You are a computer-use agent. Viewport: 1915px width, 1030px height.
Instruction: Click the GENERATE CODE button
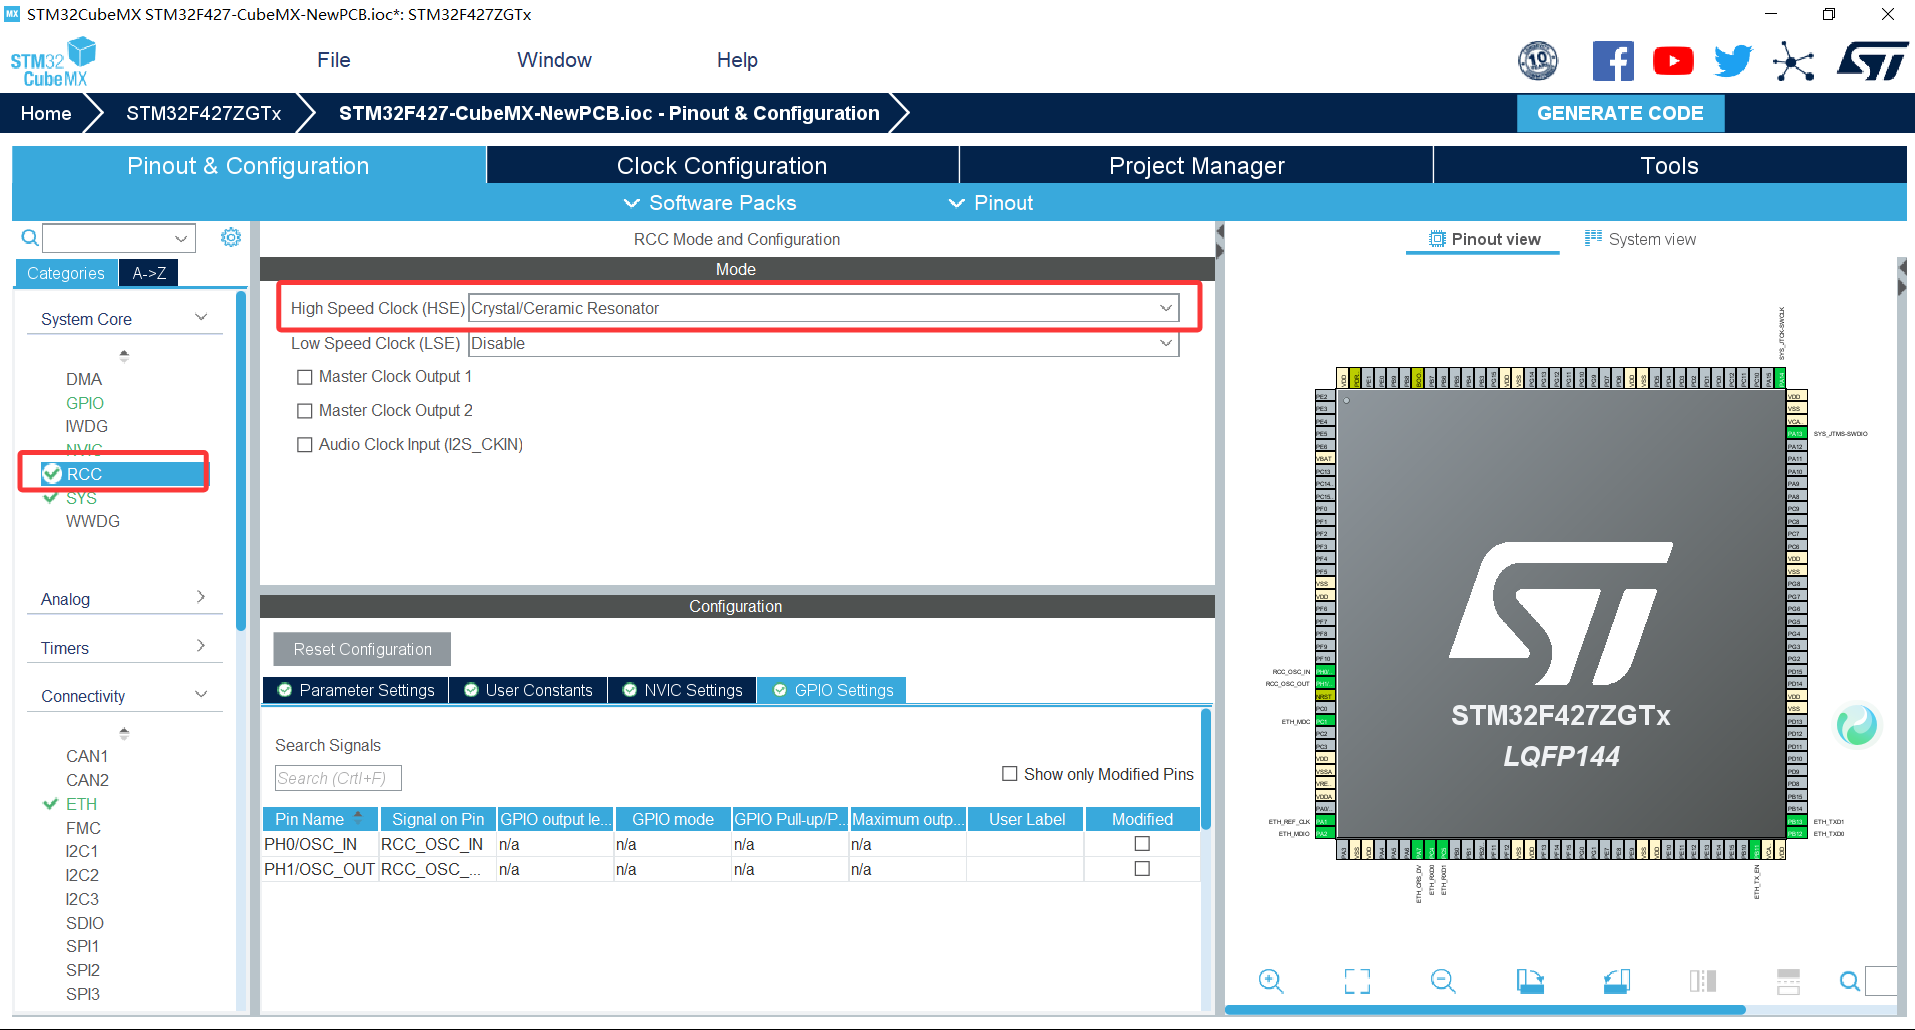[1620, 112]
